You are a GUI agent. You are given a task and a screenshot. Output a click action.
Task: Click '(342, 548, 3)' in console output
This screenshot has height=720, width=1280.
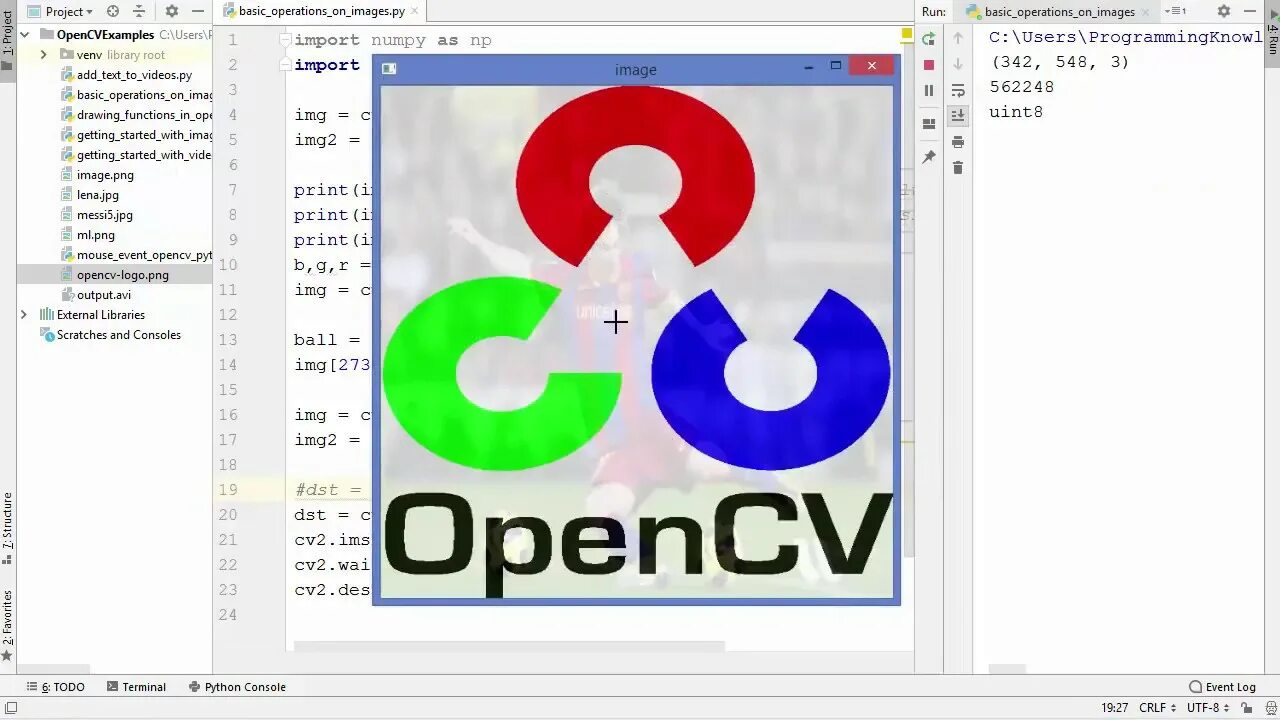click(1059, 62)
